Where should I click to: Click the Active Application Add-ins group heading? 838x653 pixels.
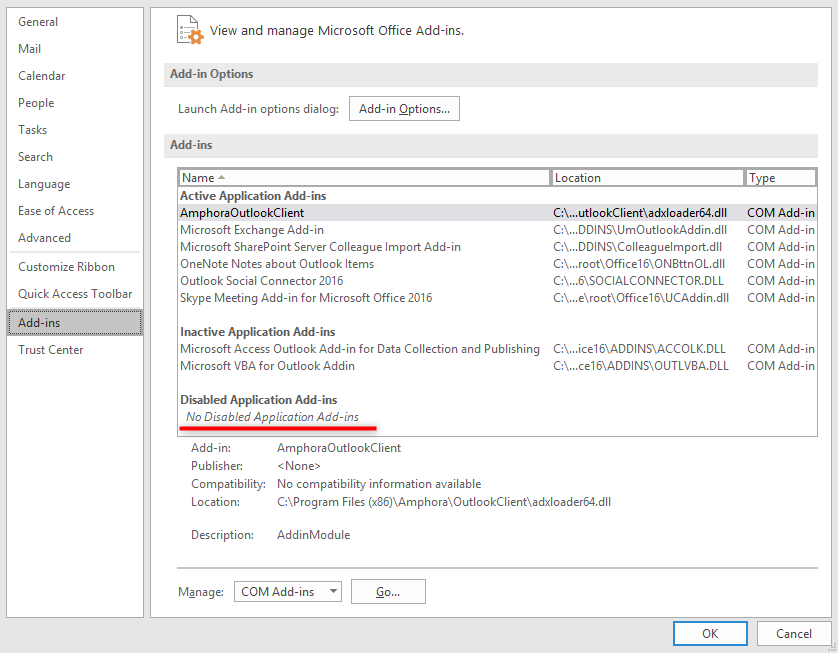[x=253, y=196]
